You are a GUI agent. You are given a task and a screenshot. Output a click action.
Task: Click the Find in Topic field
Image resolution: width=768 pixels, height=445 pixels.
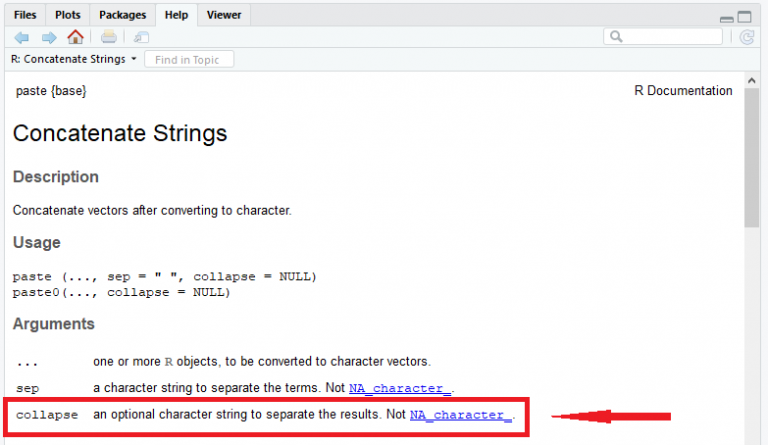click(x=189, y=60)
